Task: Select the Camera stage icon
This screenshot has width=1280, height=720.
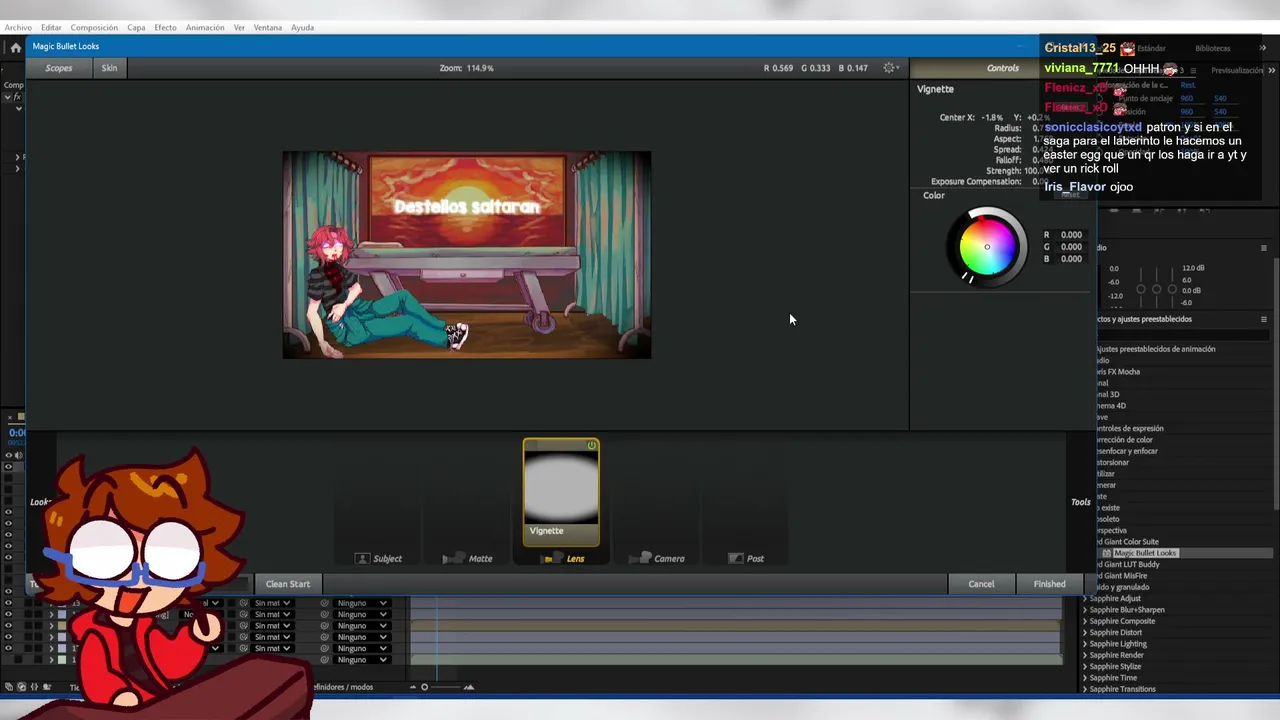Action: coord(640,558)
